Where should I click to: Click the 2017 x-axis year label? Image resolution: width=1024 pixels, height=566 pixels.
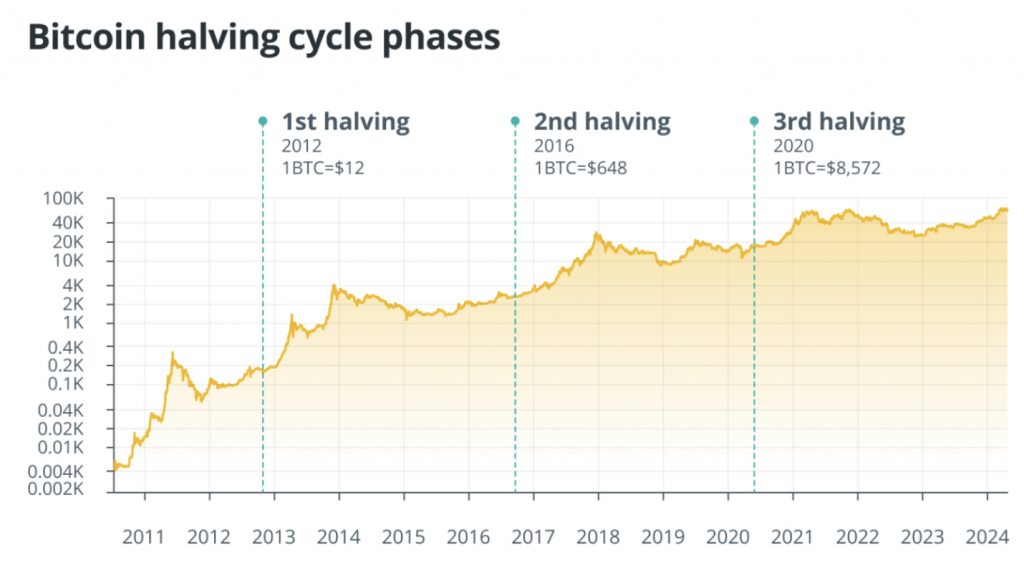[x=533, y=537]
